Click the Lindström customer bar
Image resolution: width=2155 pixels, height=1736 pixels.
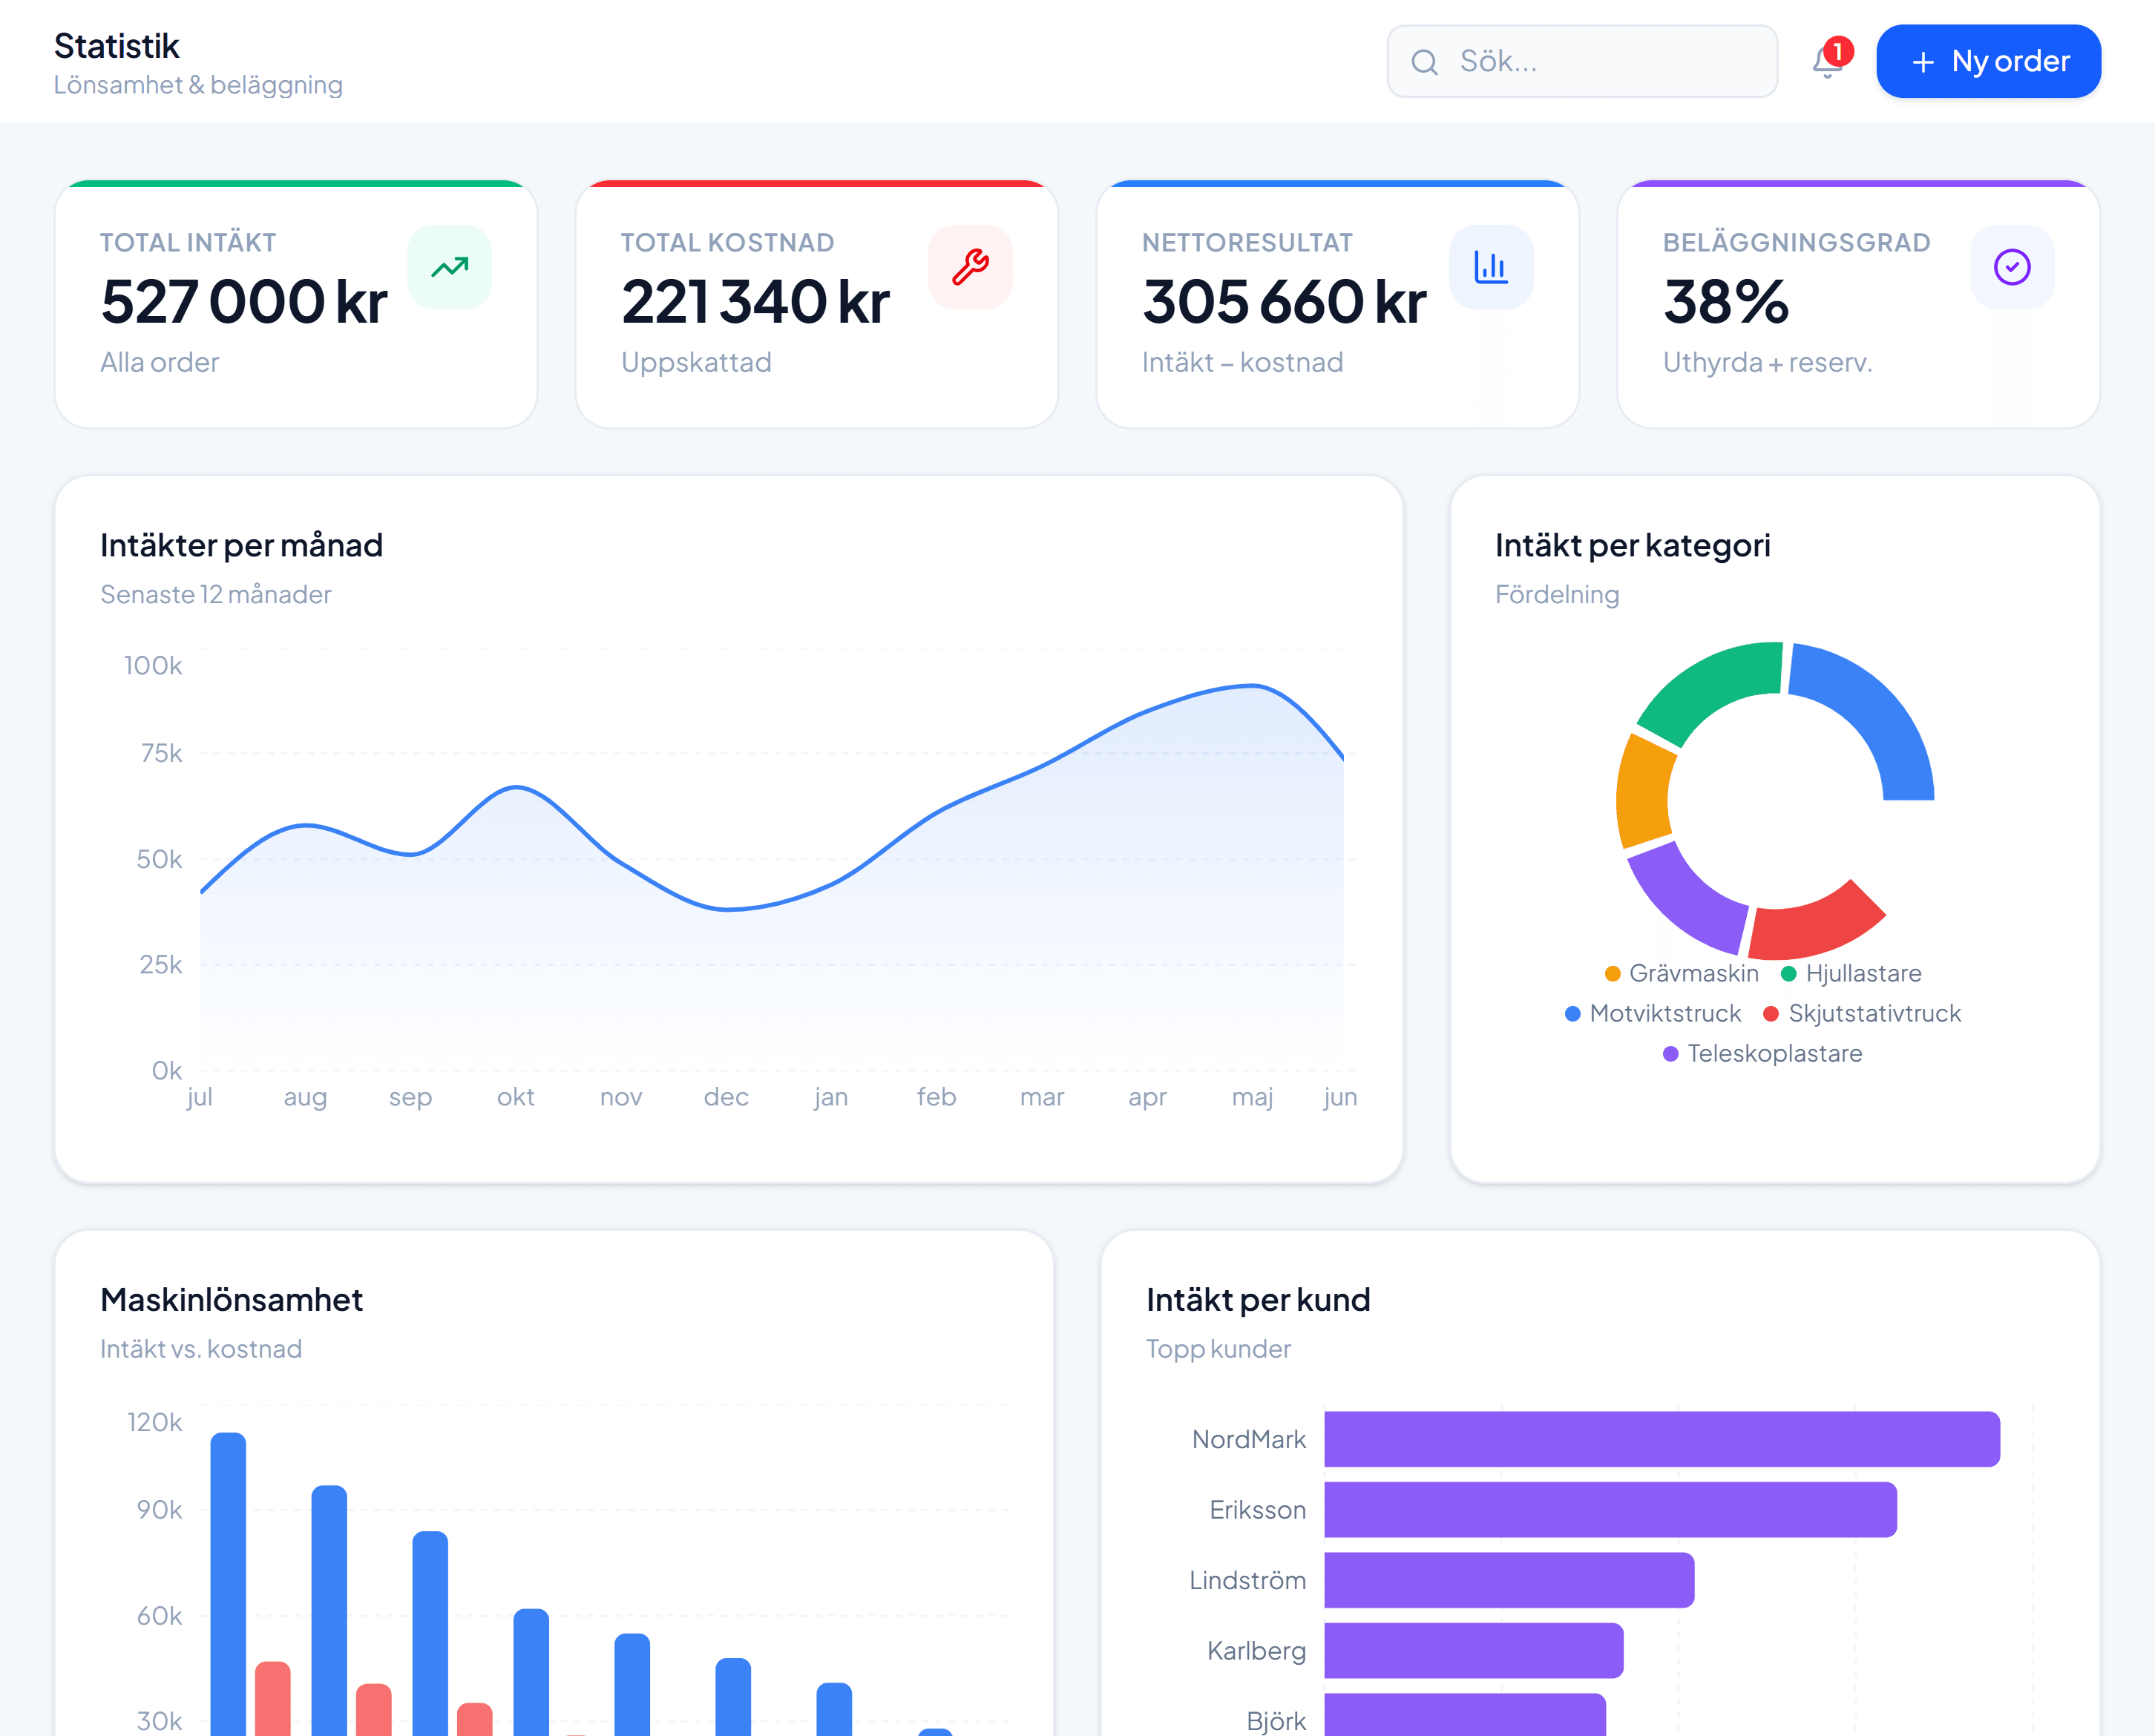click(1509, 1580)
